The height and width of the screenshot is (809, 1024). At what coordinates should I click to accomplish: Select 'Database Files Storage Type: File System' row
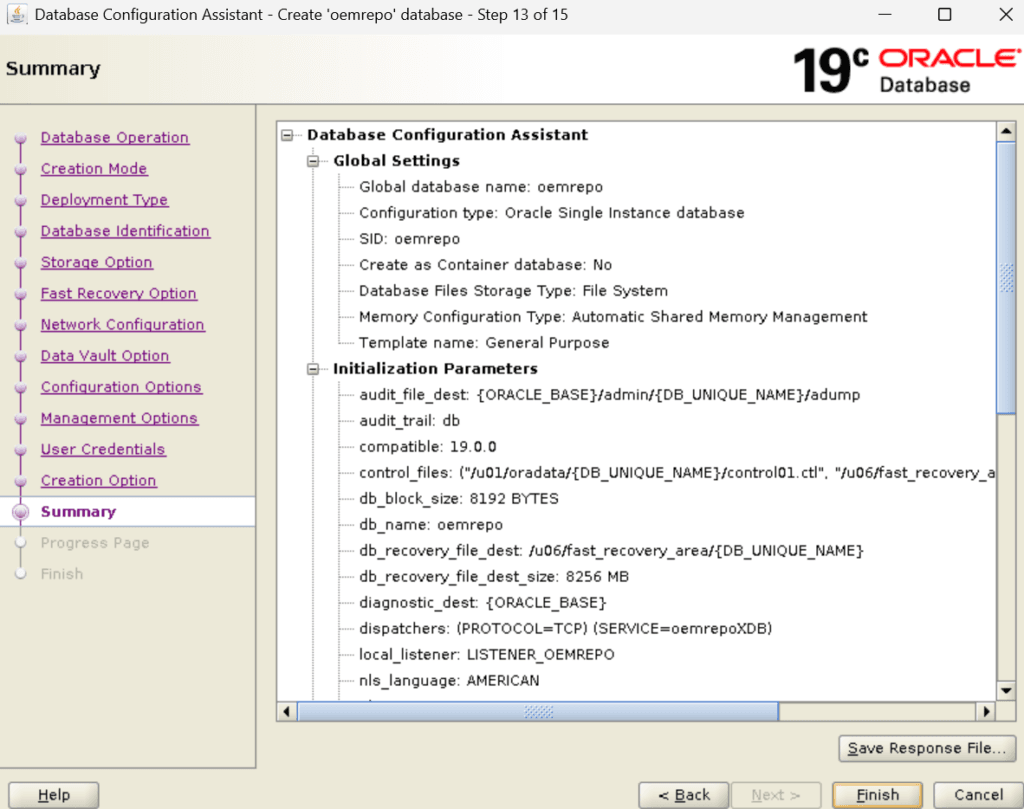(x=513, y=291)
